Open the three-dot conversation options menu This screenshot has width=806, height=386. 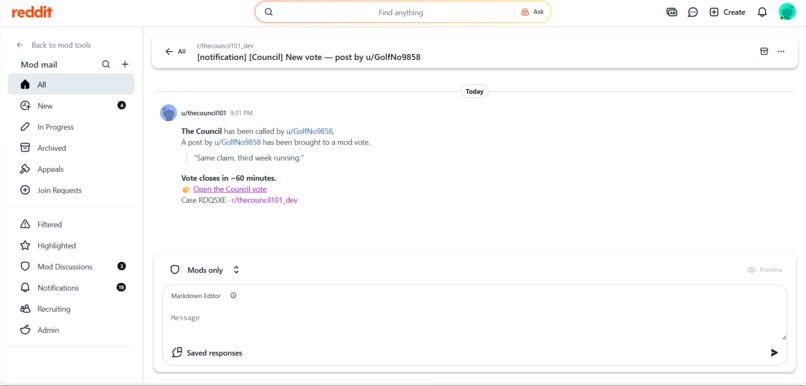click(781, 51)
